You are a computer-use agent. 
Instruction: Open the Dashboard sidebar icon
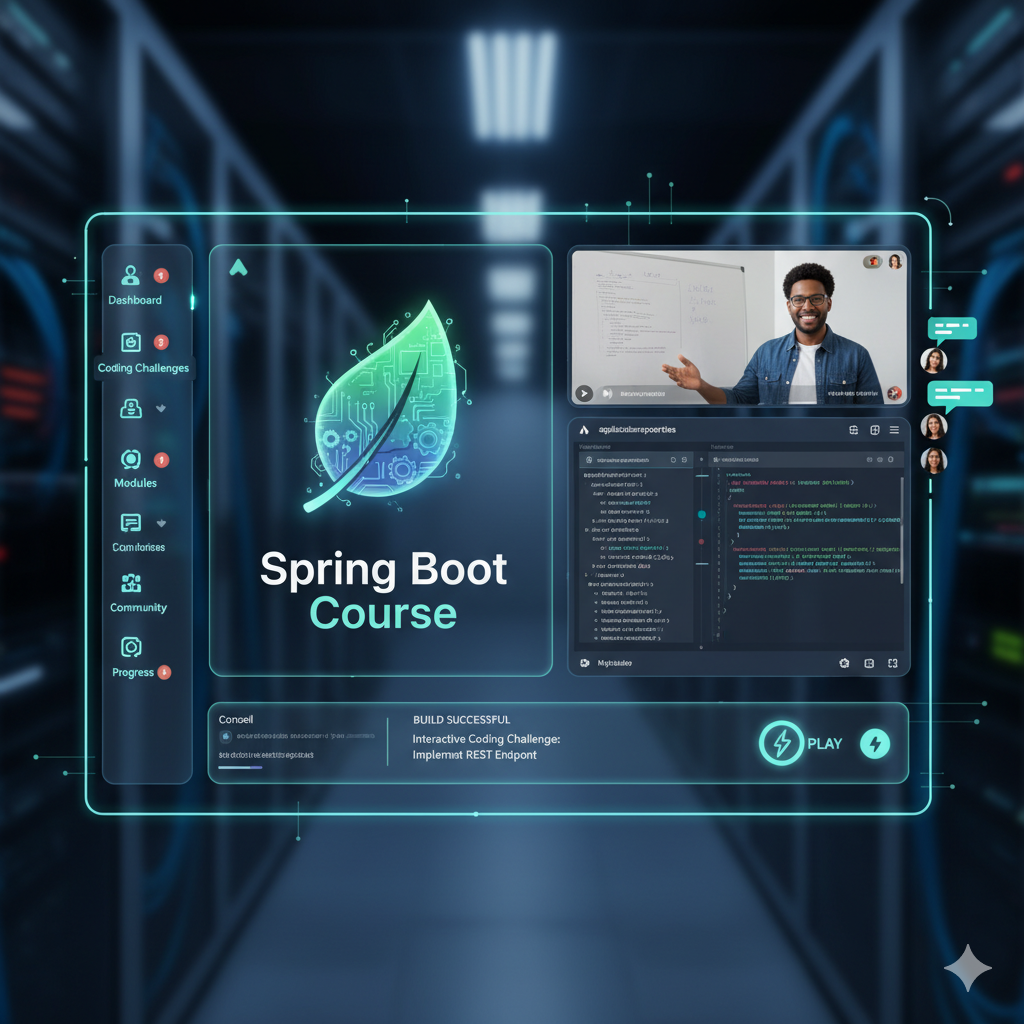click(130, 275)
